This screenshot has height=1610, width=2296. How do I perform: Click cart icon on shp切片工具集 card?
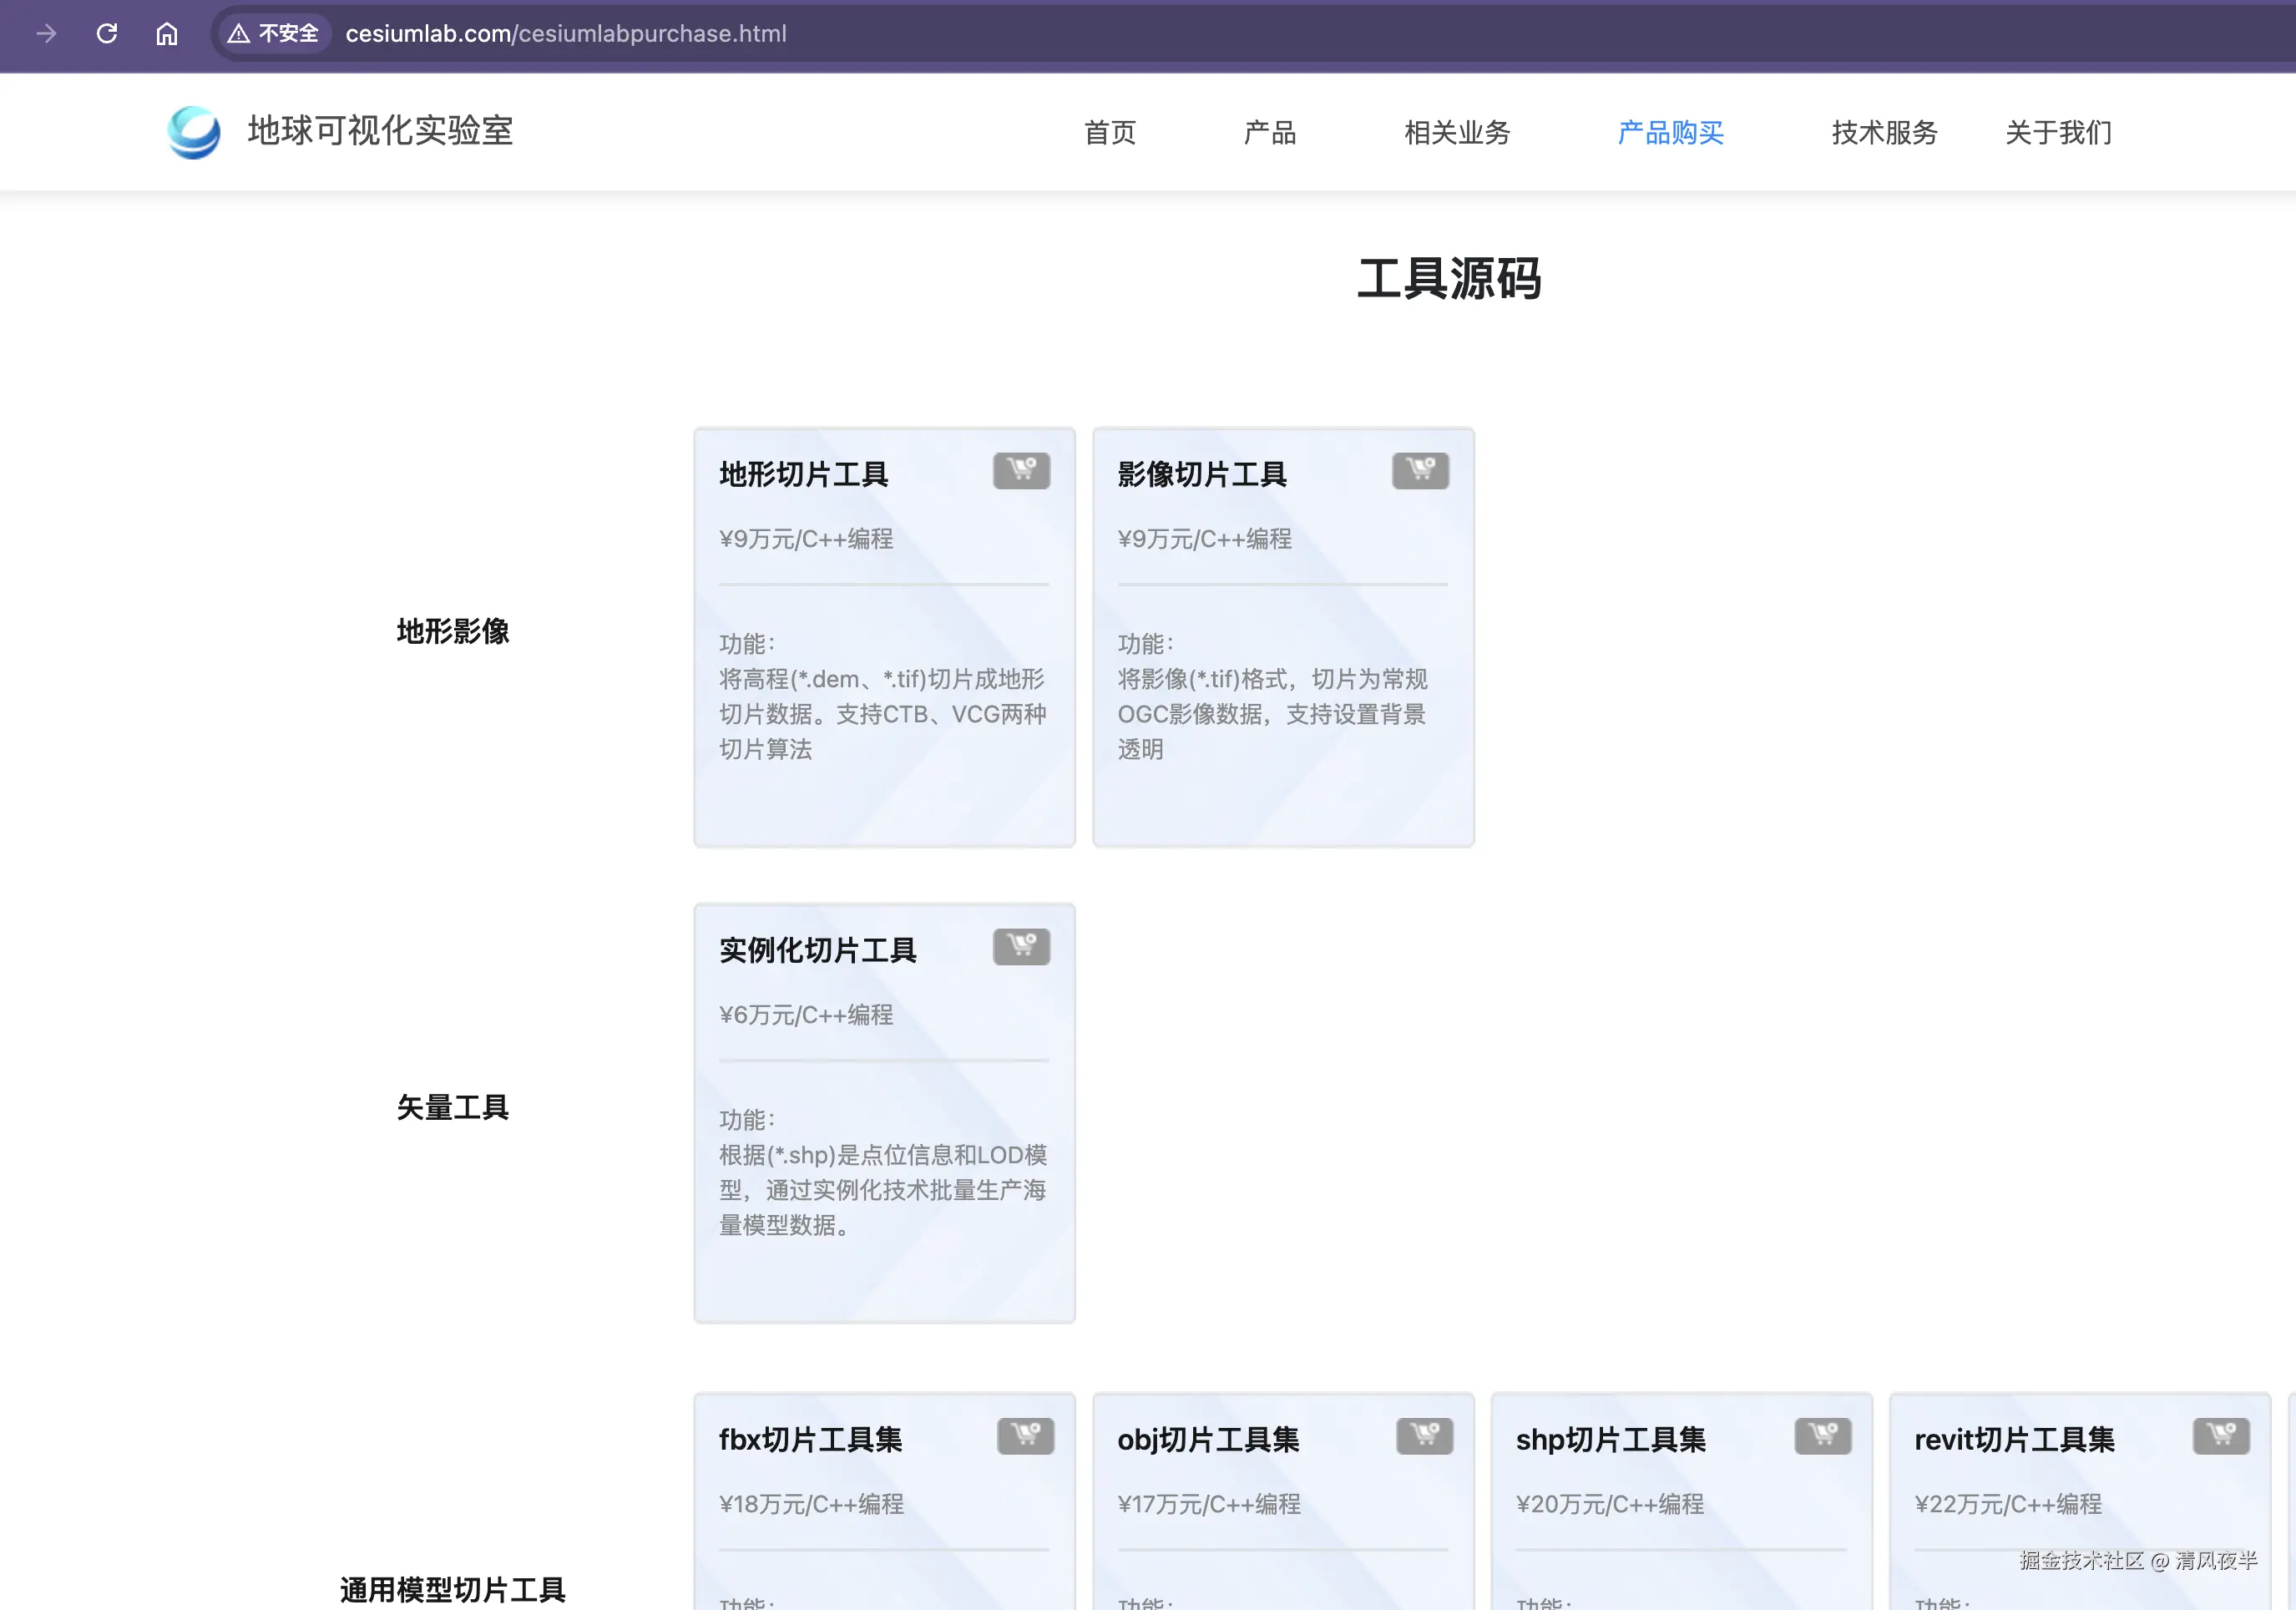[x=1822, y=1436]
